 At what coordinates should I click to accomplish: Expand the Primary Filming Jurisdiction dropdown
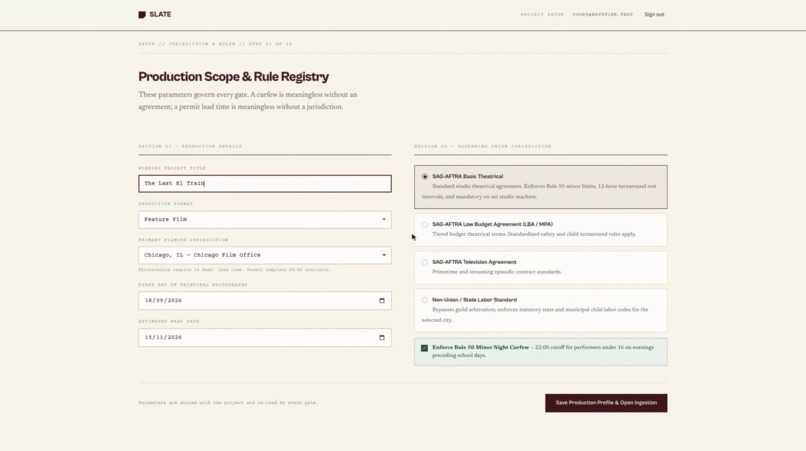tap(265, 255)
